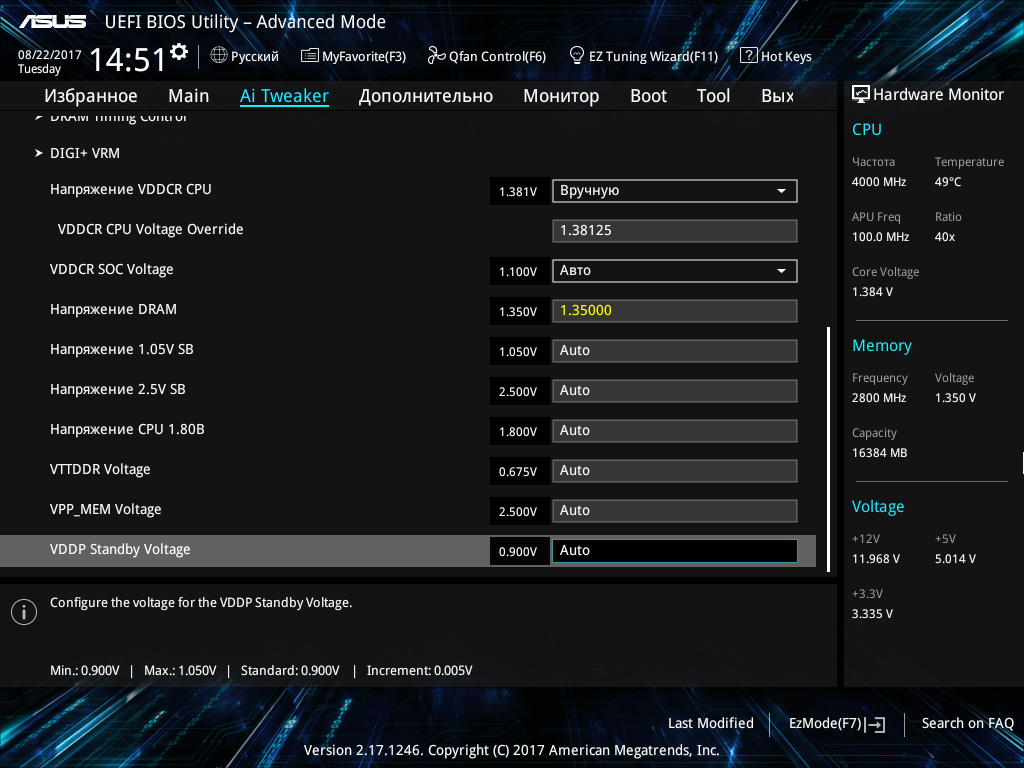Click the 5.014 V reading
Viewport: 1024px width, 768px height.
(955, 559)
